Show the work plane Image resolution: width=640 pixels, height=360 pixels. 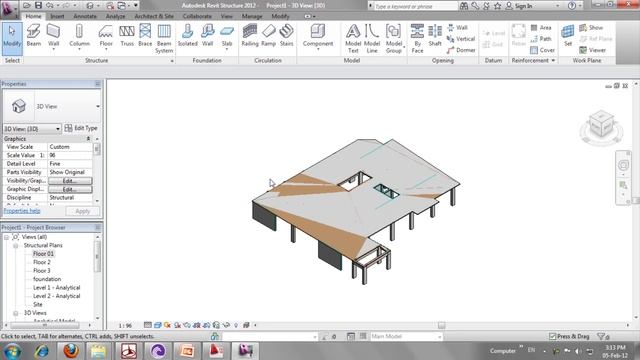(x=591, y=27)
